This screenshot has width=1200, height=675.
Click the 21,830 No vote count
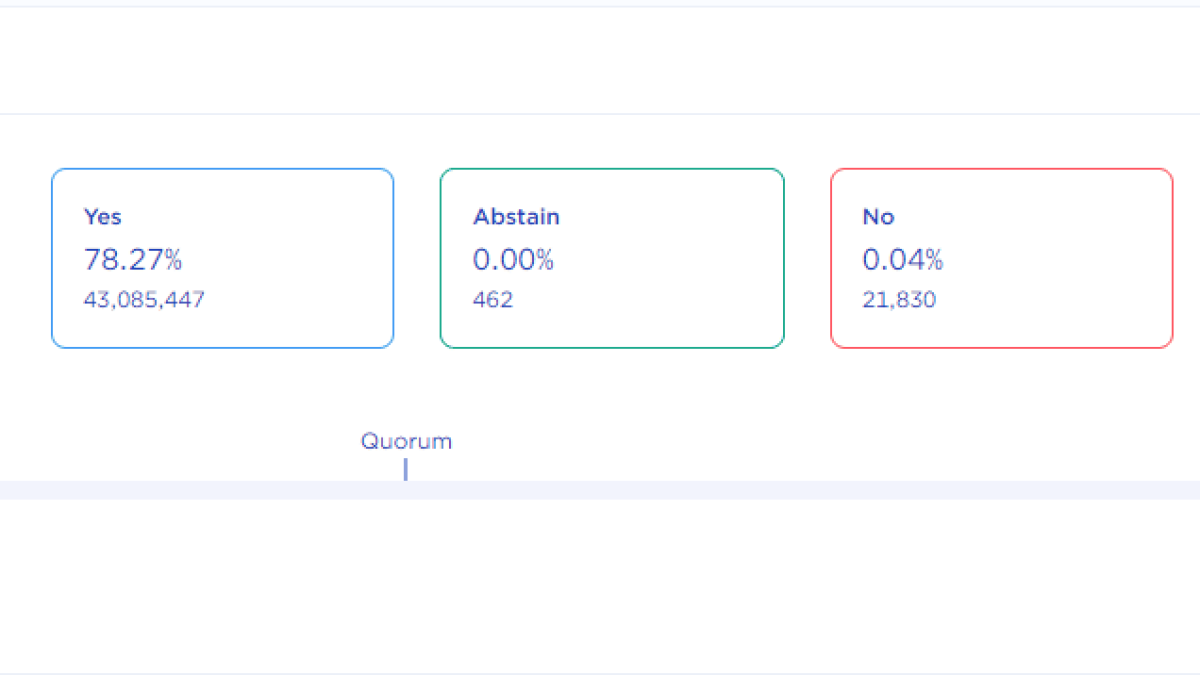point(899,299)
